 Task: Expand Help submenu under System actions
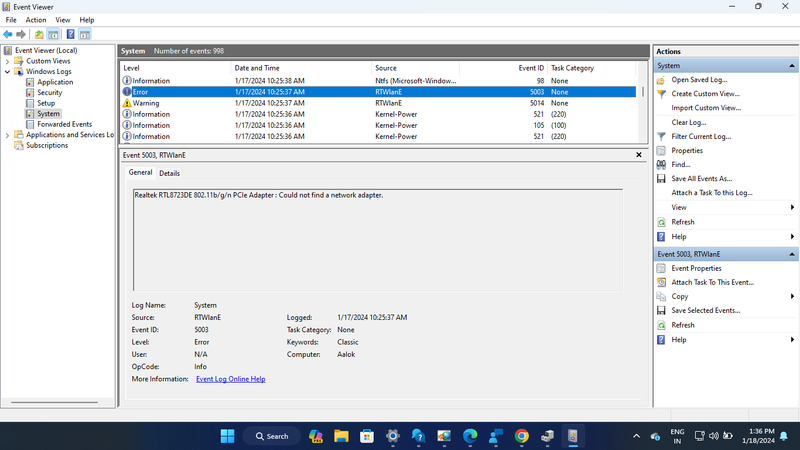(x=792, y=237)
